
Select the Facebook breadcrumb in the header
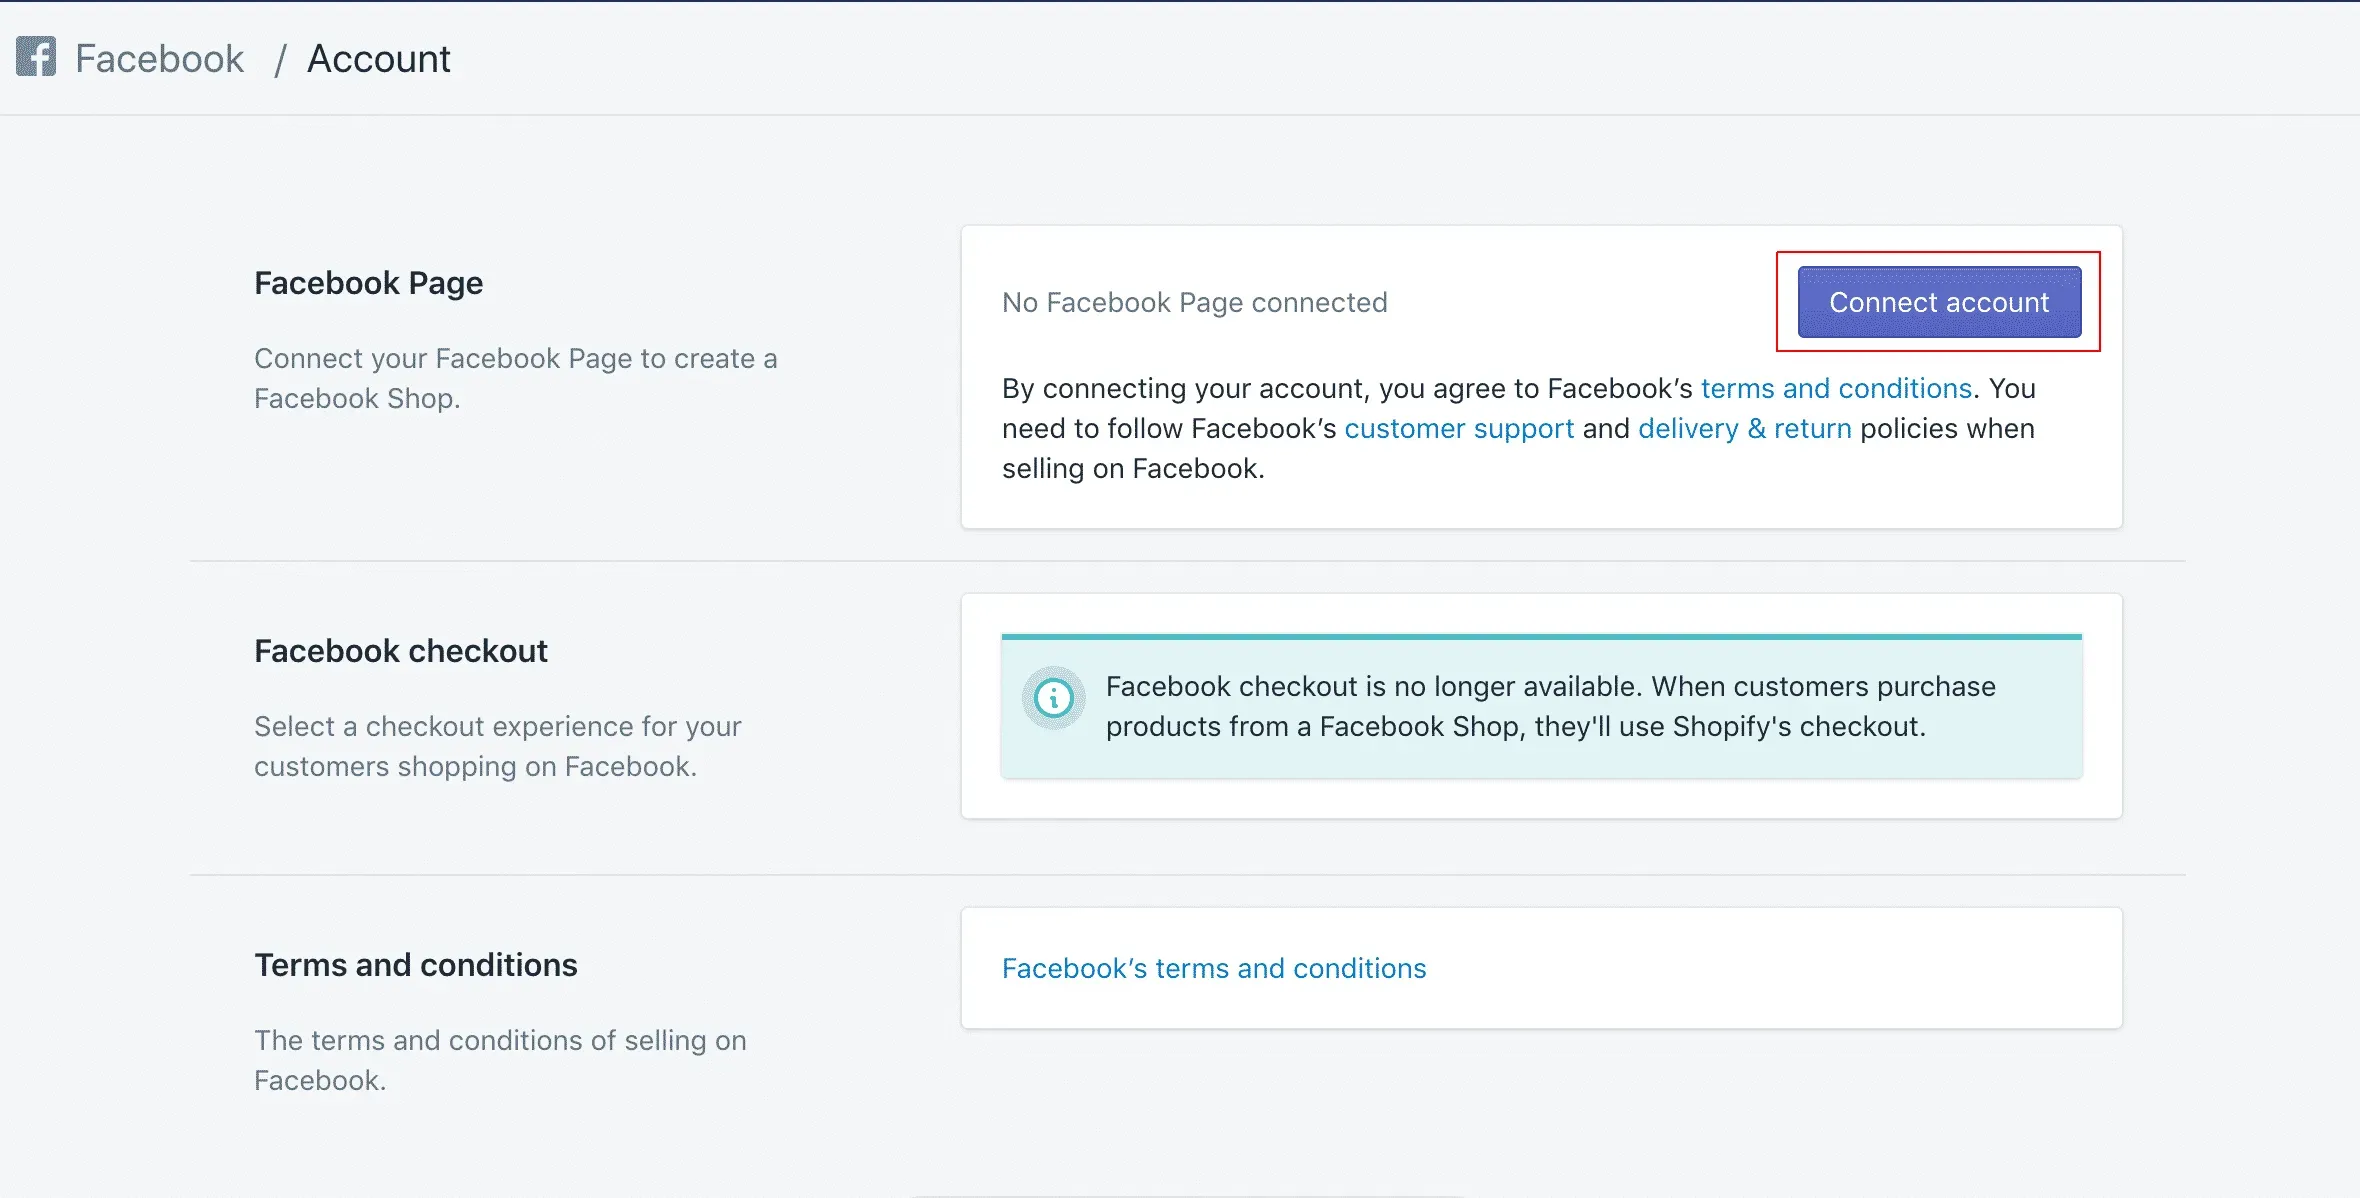coord(159,58)
